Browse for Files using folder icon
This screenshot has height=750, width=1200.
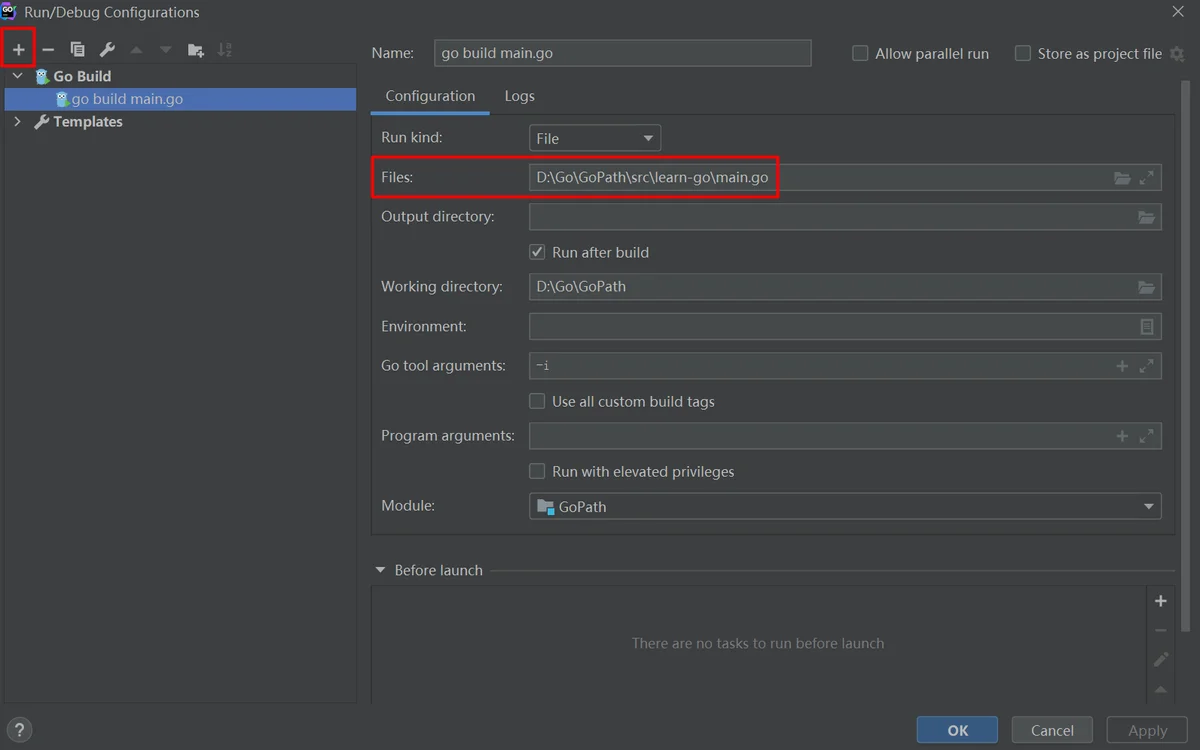click(1122, 178)
